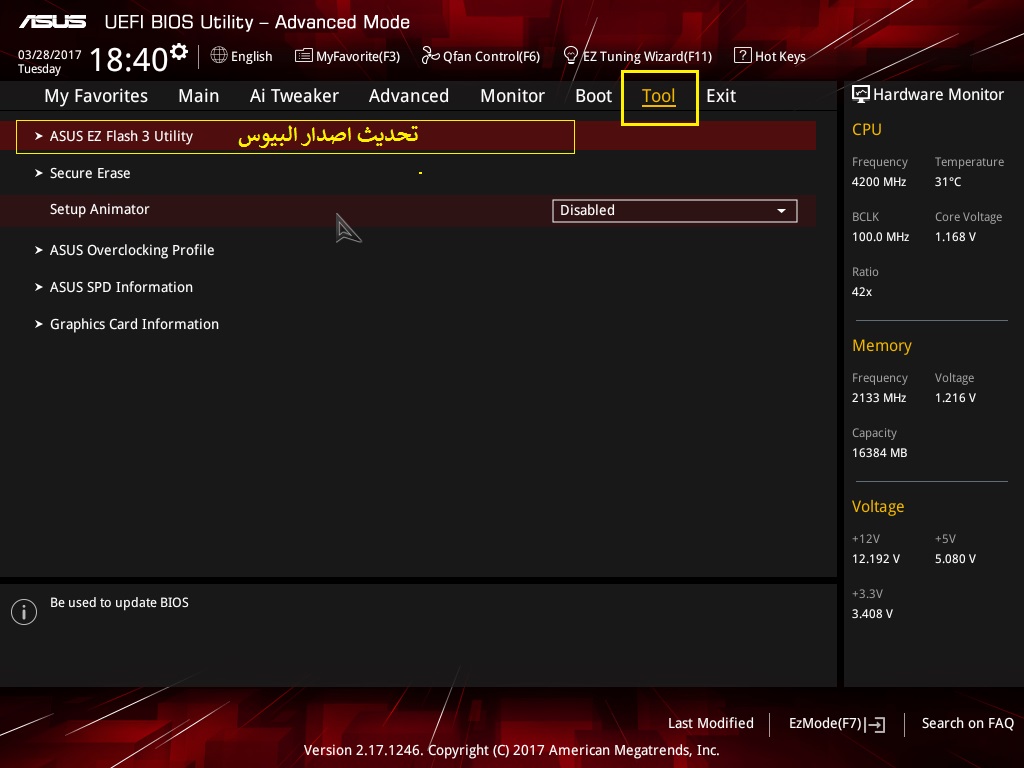This screenshot has height=768, width=1024.
Task: Click the 12.192 V reading
Action: pos(876,558)
